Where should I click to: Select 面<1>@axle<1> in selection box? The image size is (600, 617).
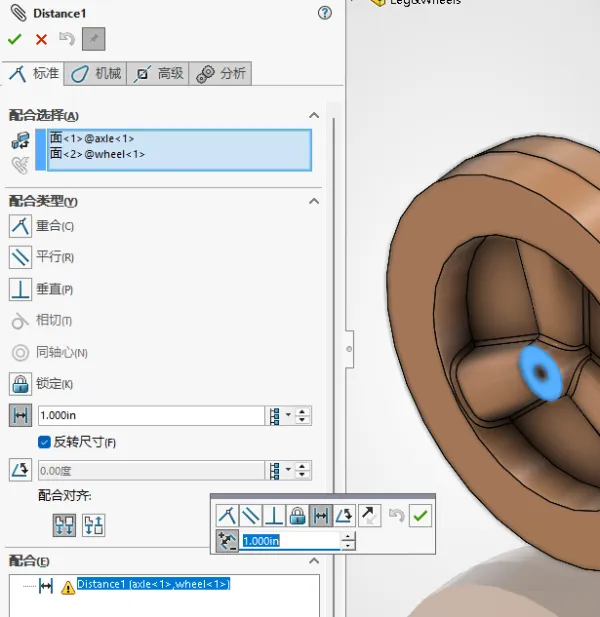click(x=92, y=139)
